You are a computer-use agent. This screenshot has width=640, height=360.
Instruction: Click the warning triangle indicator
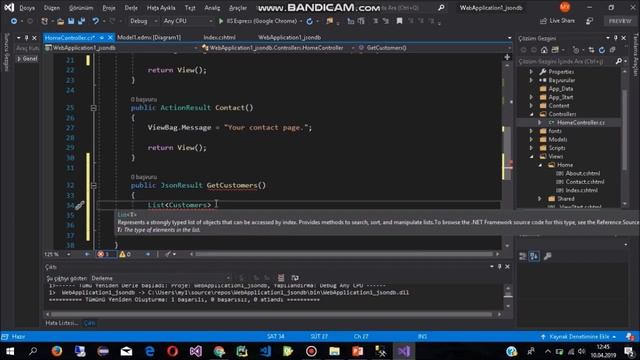point(122,254)
